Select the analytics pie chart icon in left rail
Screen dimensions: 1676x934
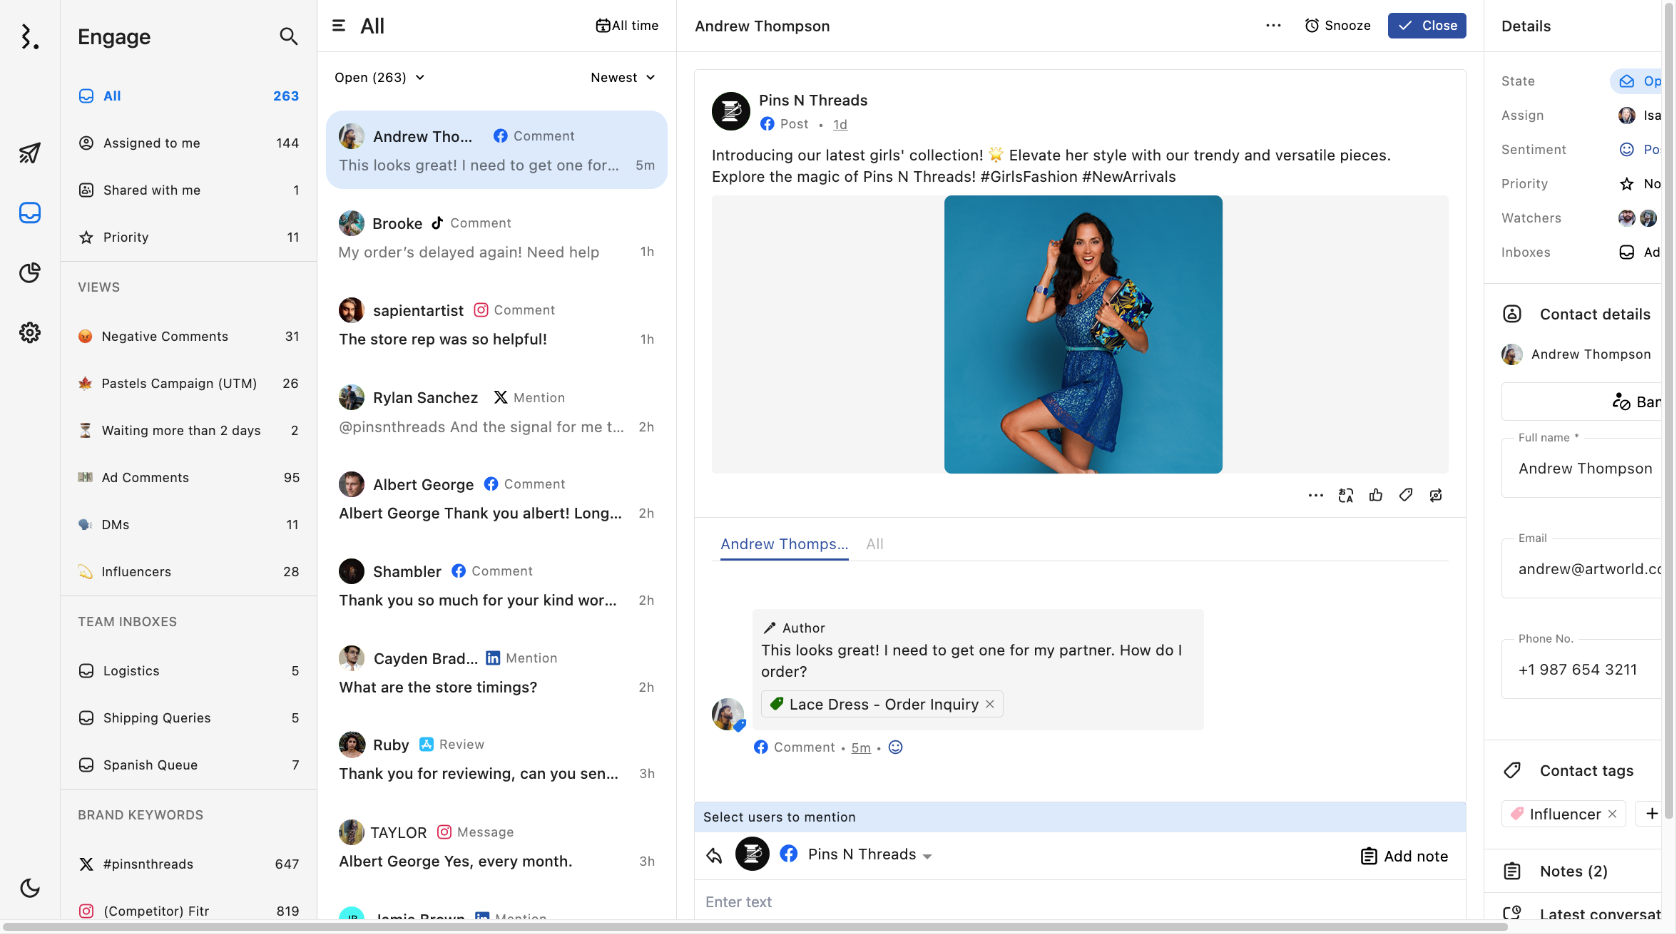click(x=29, y=272)
